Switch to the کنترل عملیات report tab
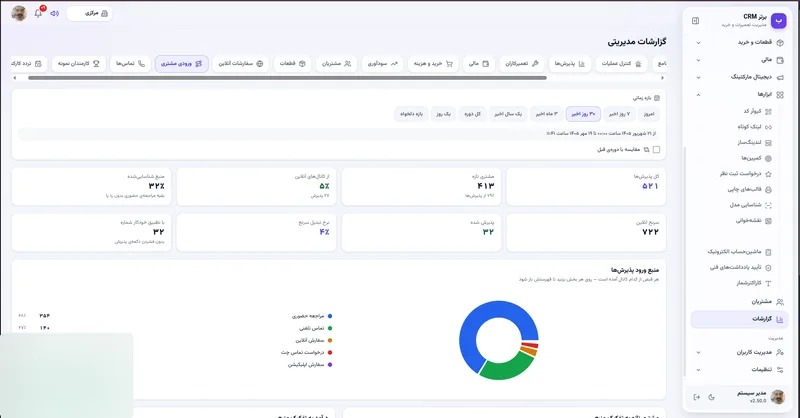Image resolution: width=800 pixels, height=418 pixels. [621, 64]
